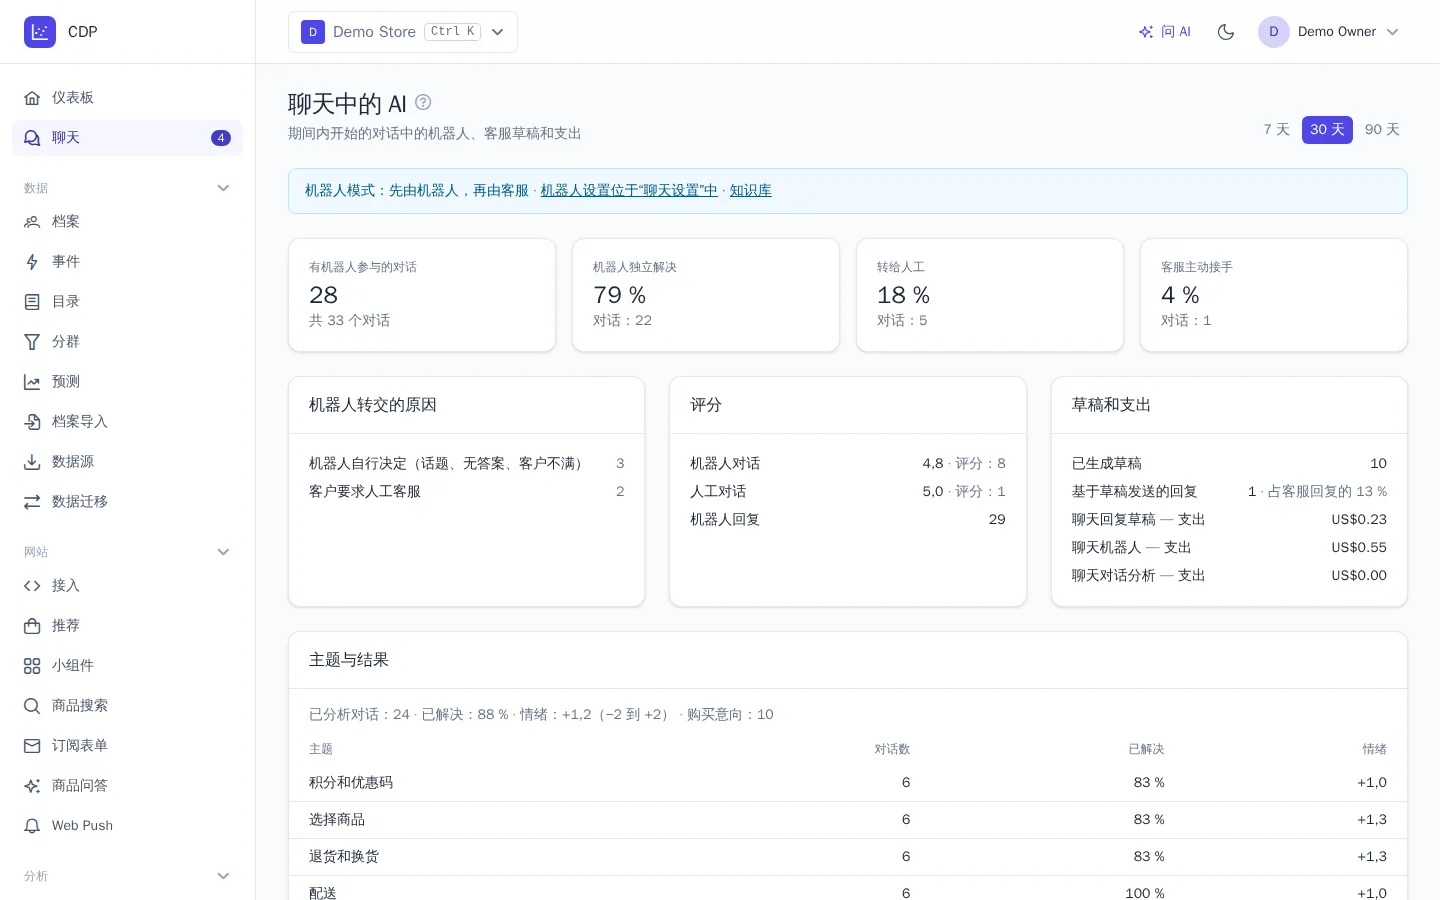1440x900 pixels.
Task: Click the 积分和优惠码 topic row
Action: pyautogui.click(x=848, y=783)
